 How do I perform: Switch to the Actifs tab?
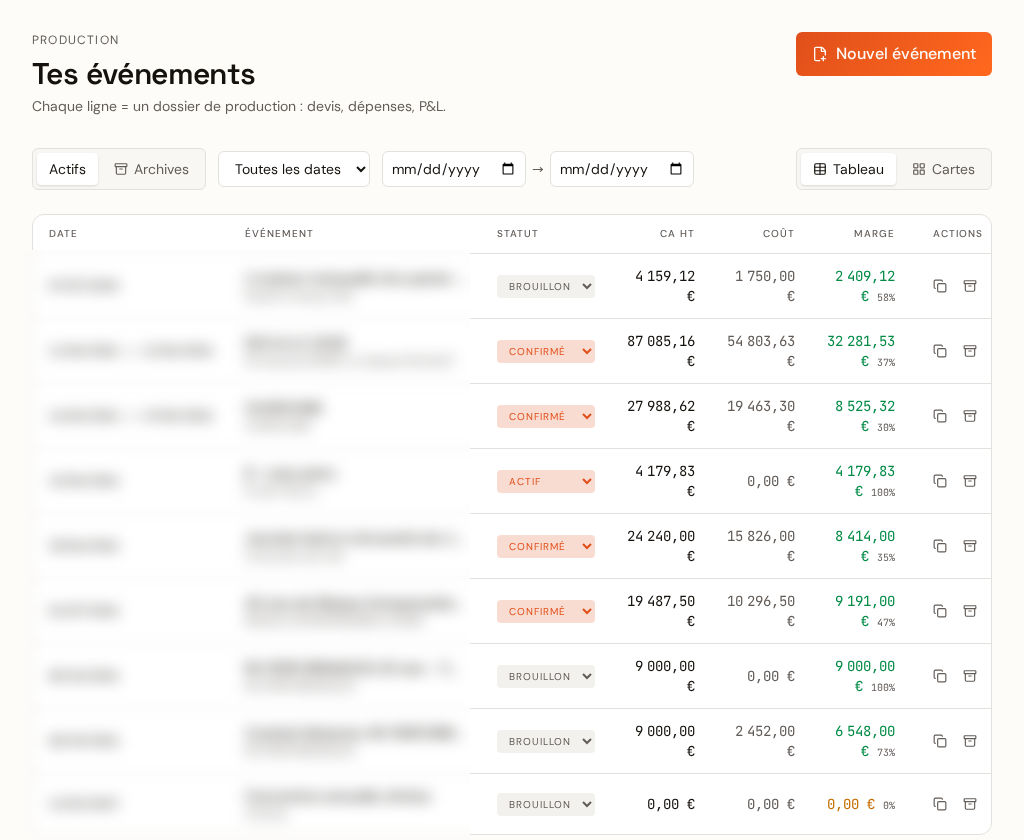click(67, 169)
